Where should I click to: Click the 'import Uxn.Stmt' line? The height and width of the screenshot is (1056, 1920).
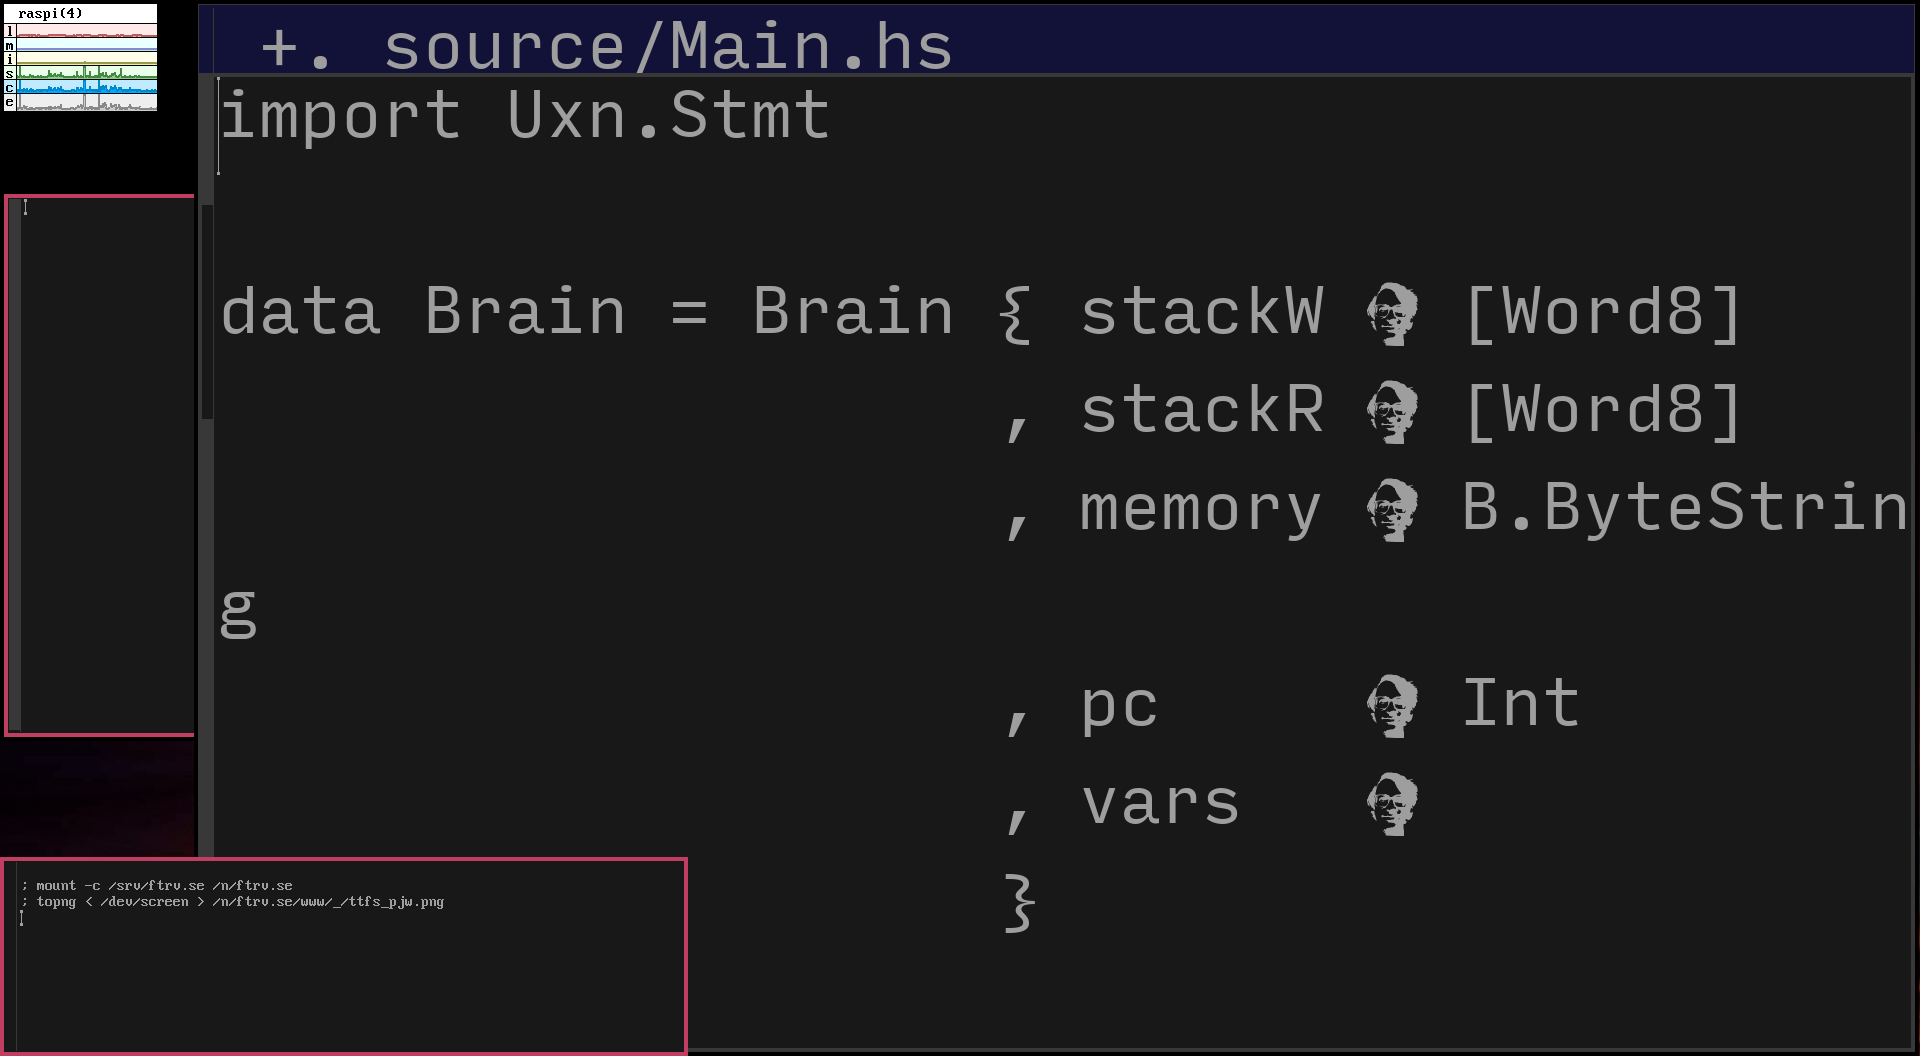pyautogui.click(x=525, y=116)
